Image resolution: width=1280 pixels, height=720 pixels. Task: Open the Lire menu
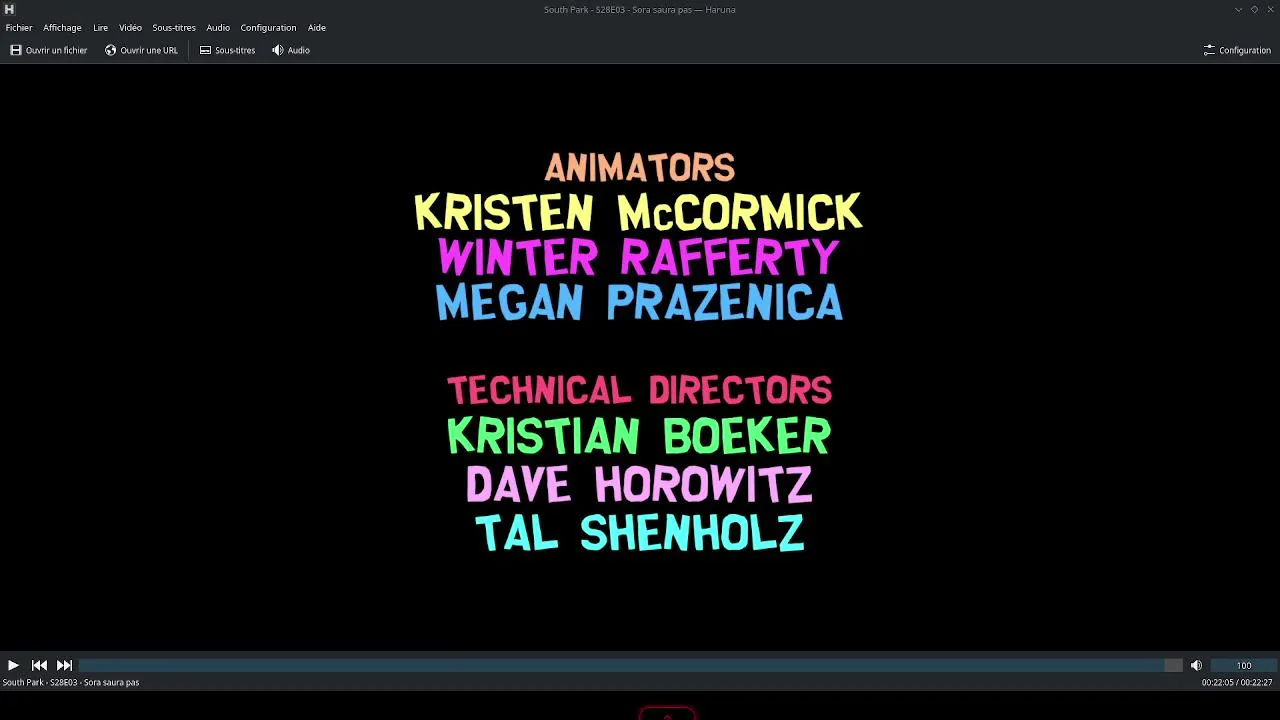pos(100,28)
